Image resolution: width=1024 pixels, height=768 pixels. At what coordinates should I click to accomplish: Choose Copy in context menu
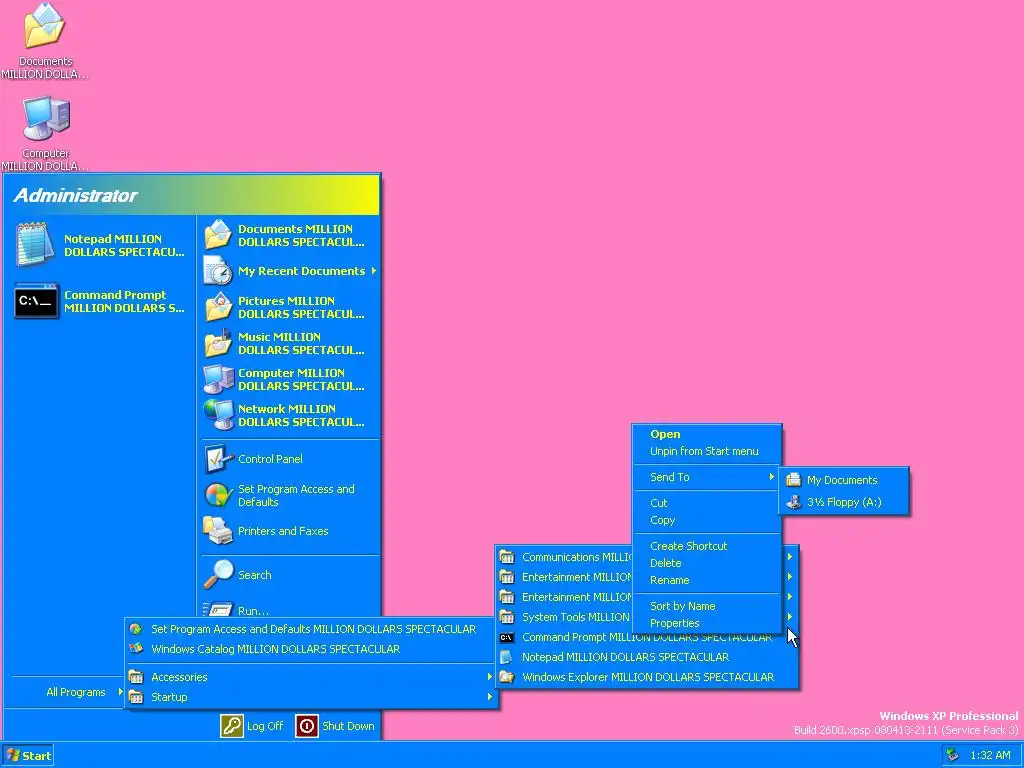662,520
